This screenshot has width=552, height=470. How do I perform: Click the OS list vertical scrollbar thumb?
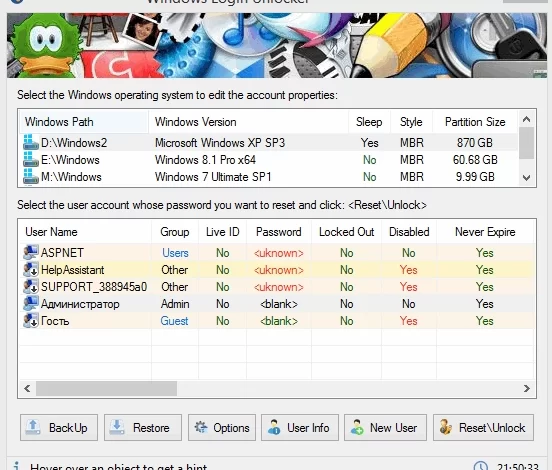(x=527, y=143)
